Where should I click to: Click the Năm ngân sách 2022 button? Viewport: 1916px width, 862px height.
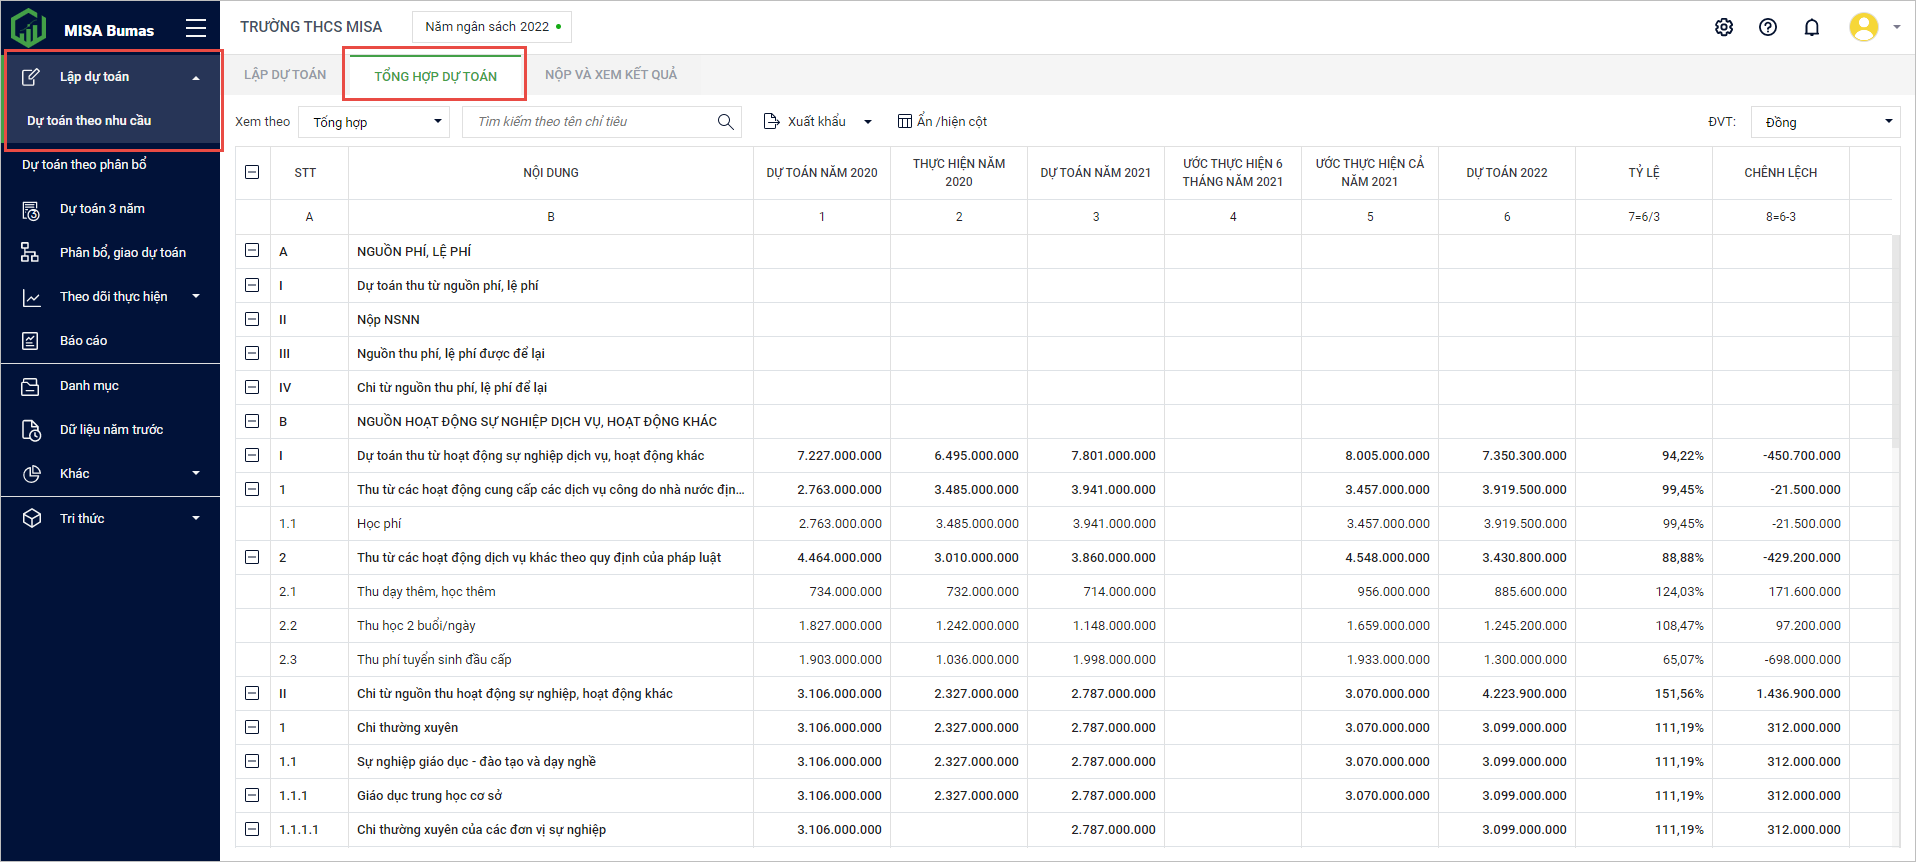[492, 27]
